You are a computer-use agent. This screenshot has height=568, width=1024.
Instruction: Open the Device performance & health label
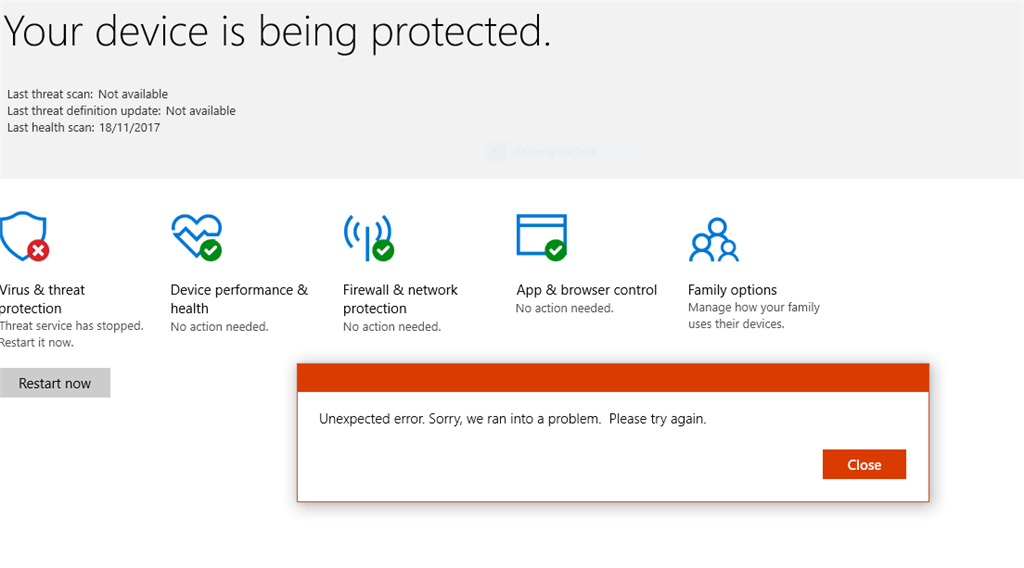coord(239,299)
